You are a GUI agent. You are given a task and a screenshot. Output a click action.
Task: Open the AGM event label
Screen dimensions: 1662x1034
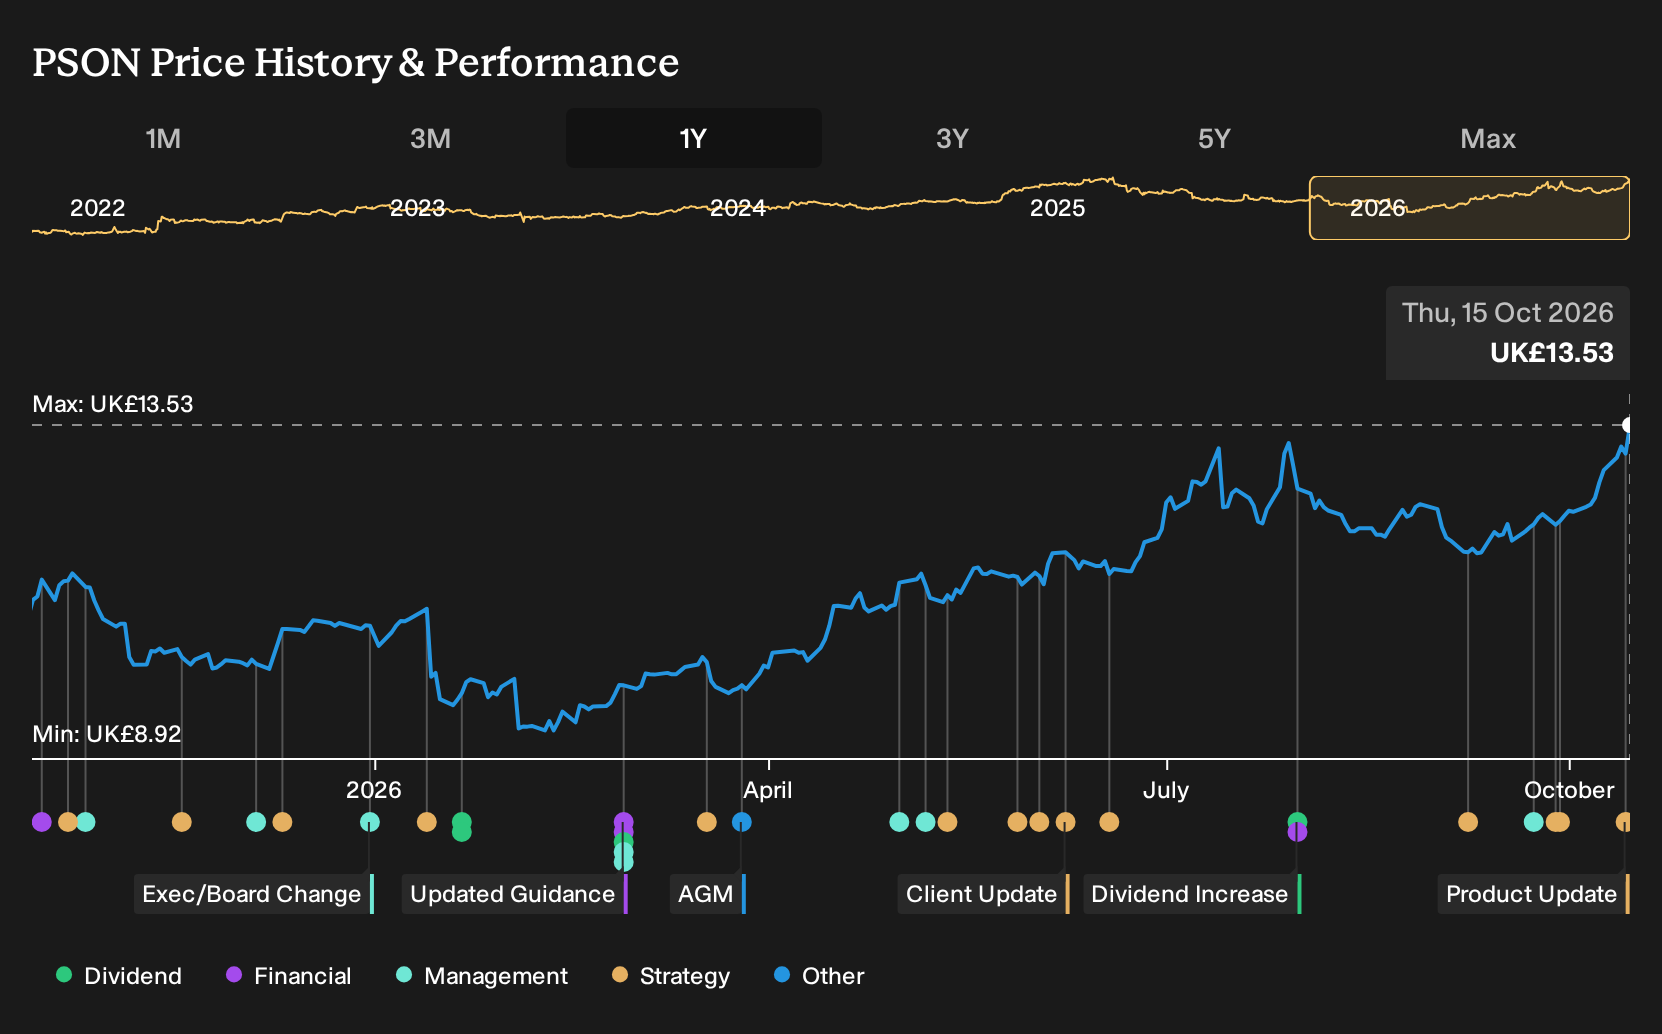pyautogui.click(x=708, y=894)
